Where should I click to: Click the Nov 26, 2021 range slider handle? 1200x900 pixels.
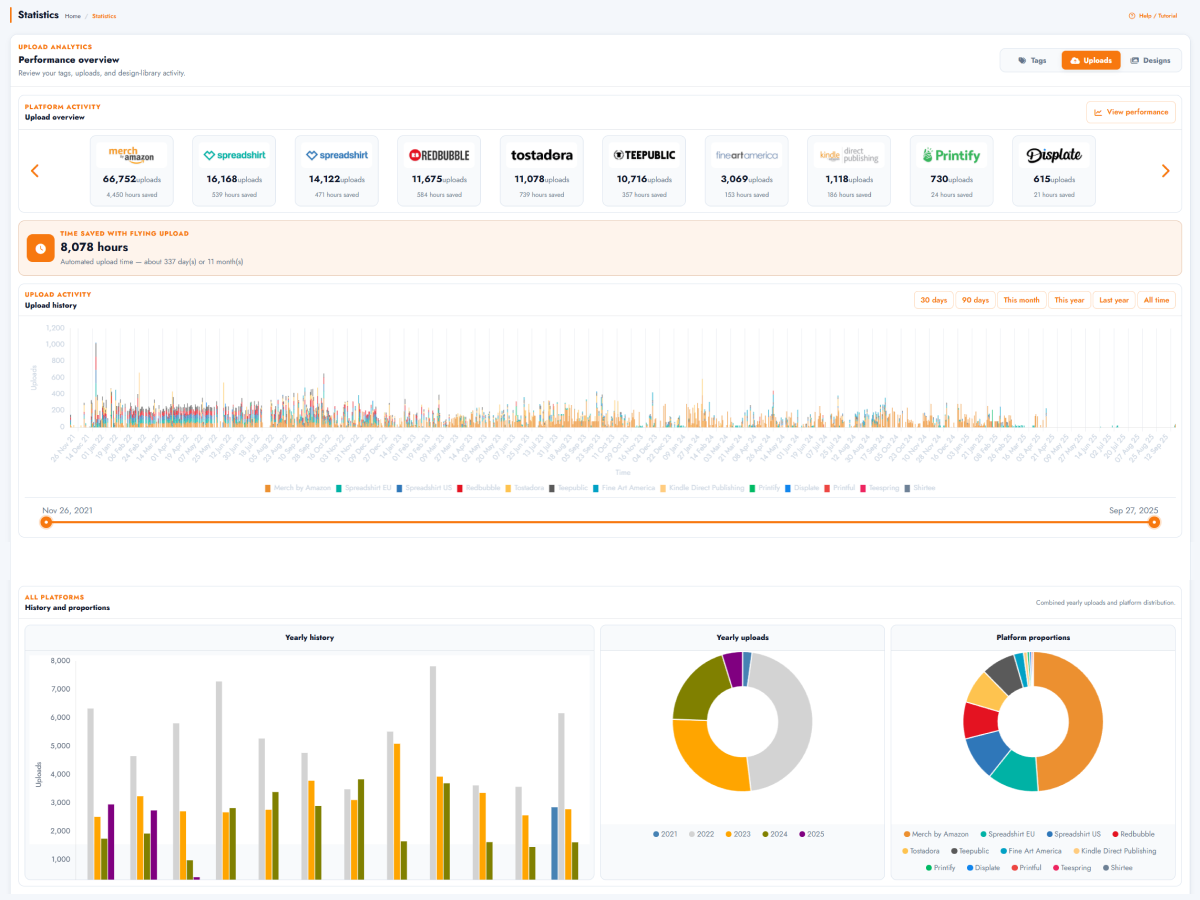46,522
